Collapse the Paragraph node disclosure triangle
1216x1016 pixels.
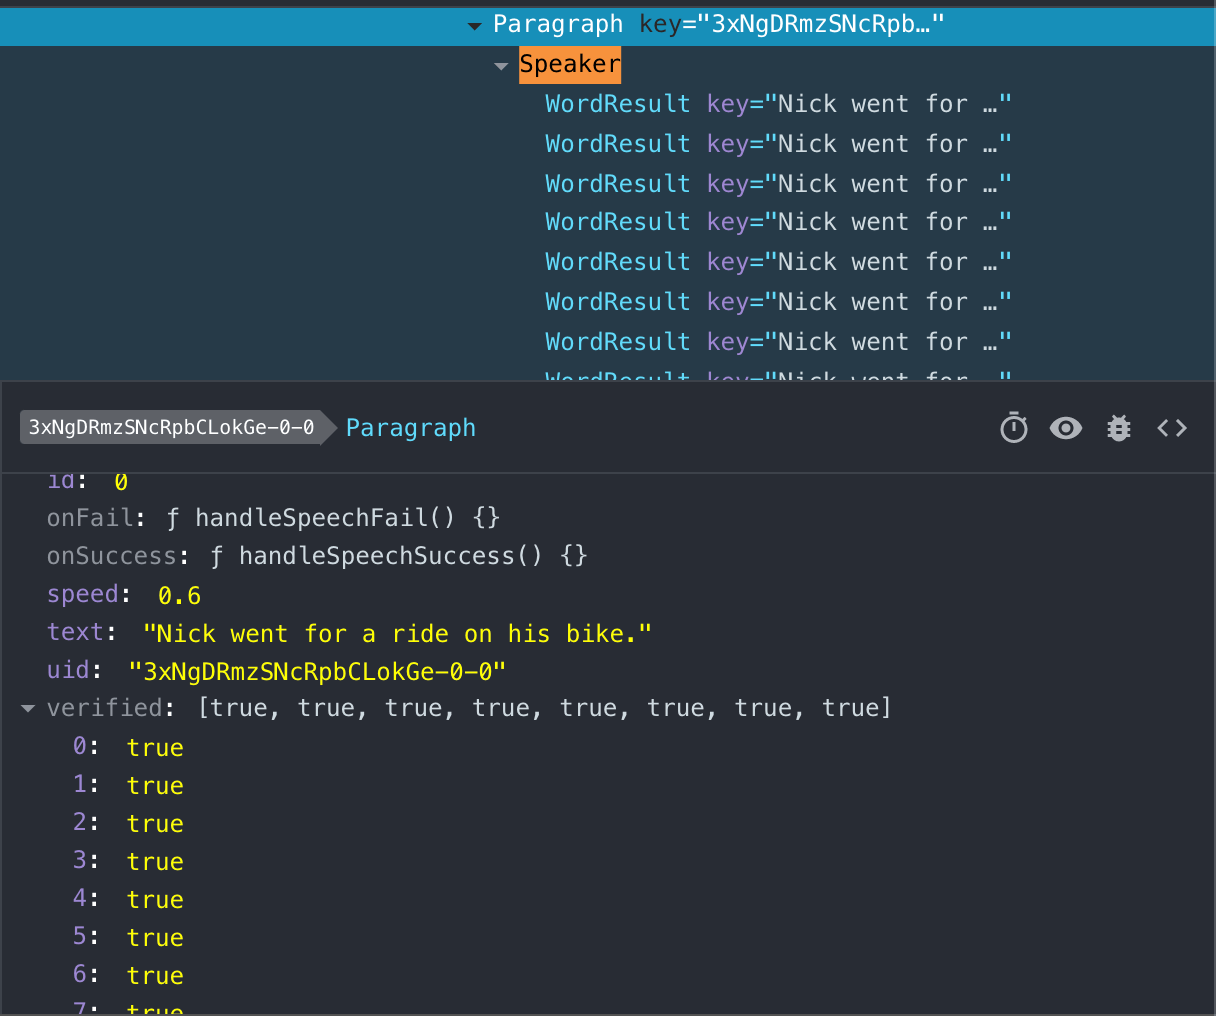coord(473,23)
